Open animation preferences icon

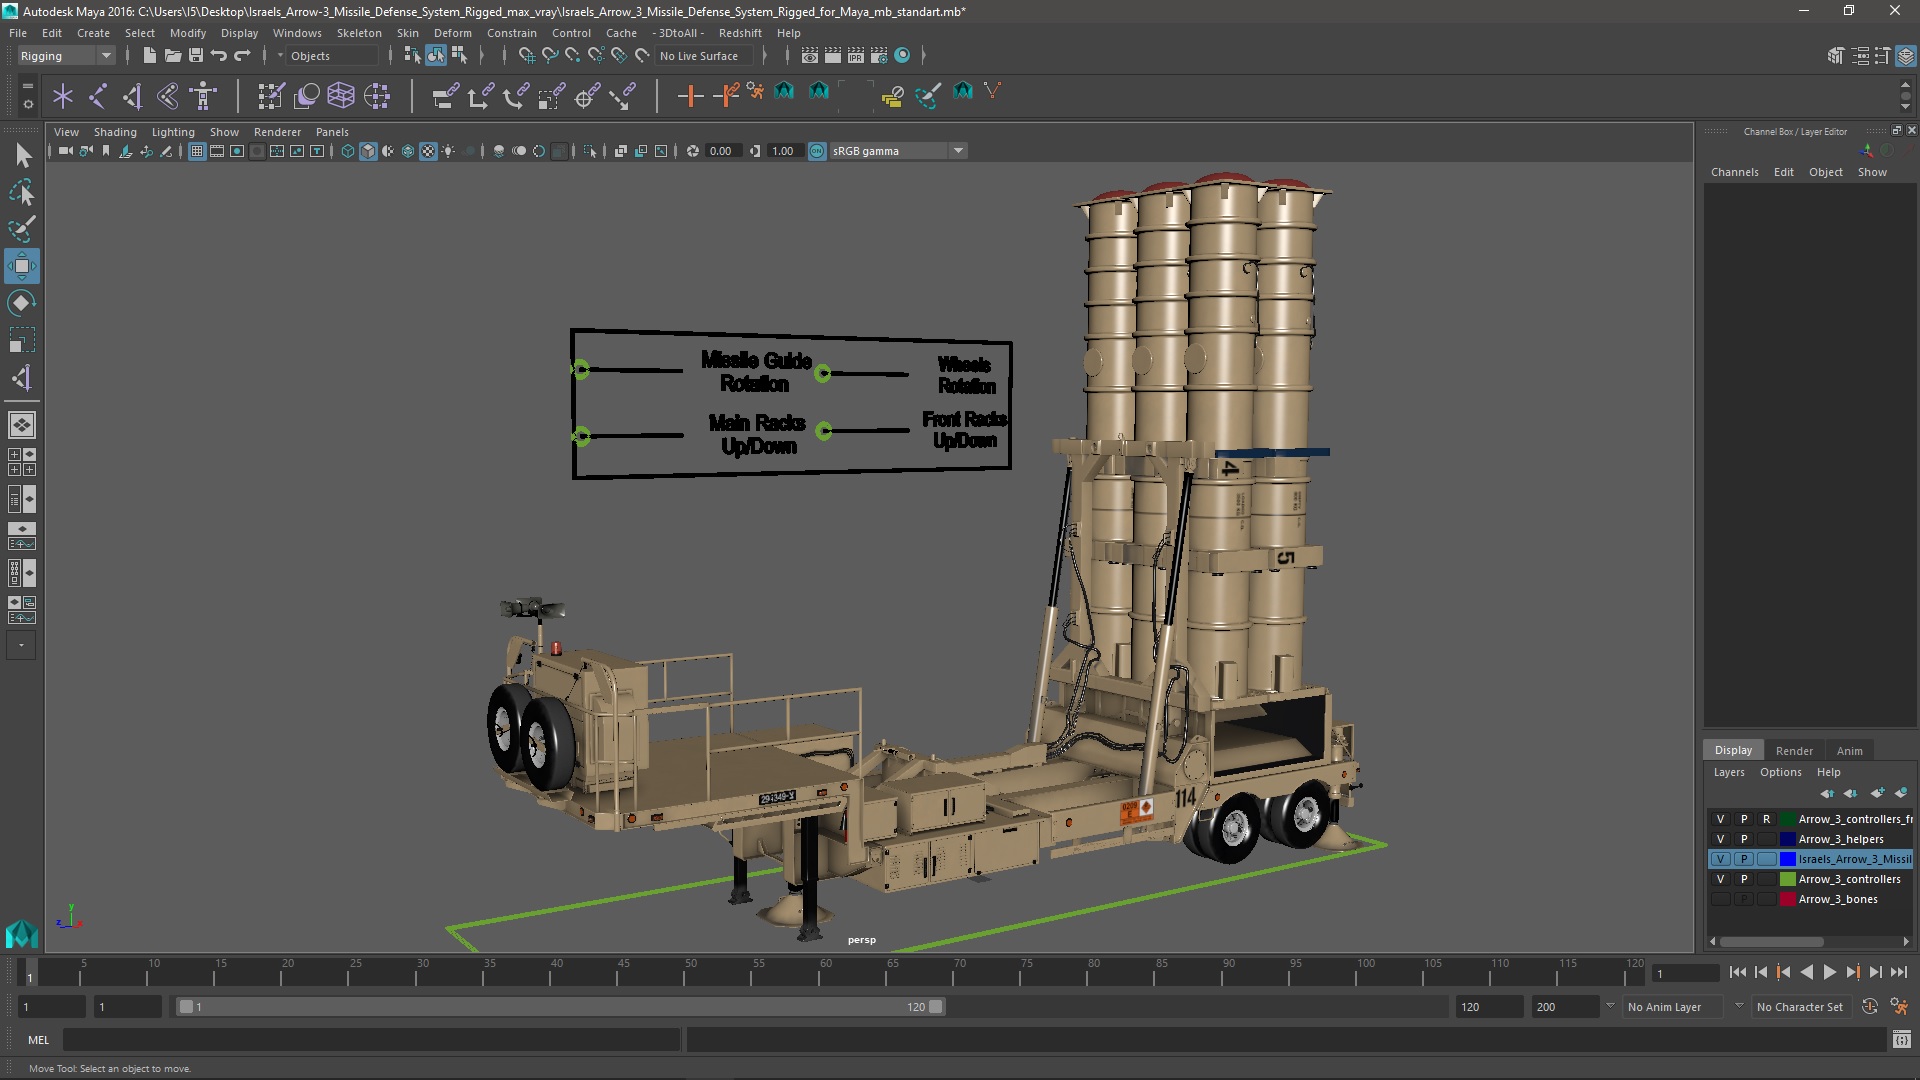point(1898,1007)
